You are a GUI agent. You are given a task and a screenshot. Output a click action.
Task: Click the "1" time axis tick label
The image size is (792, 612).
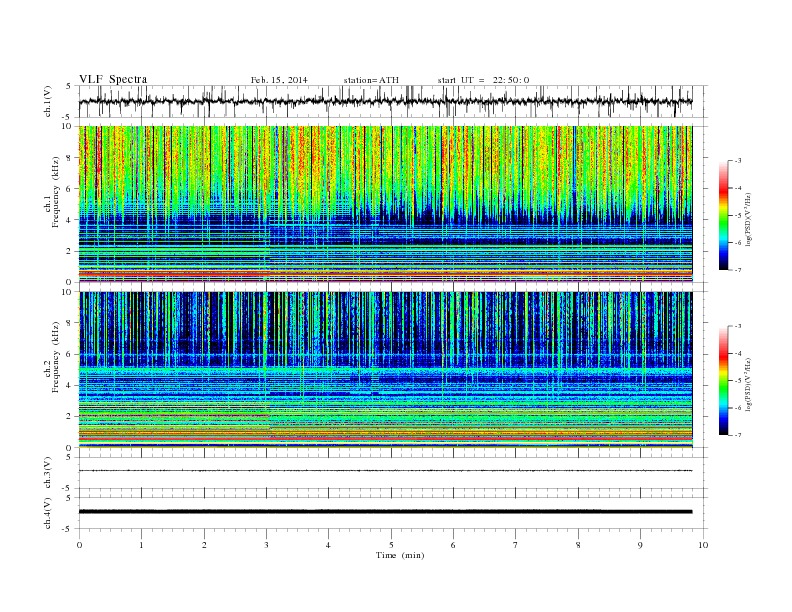pyautogui.click(x=141, y=545)
